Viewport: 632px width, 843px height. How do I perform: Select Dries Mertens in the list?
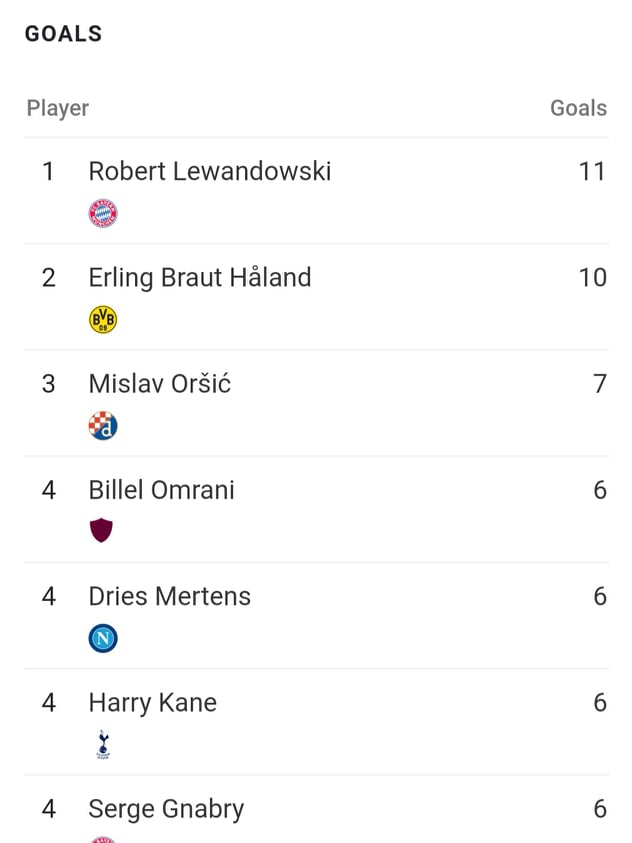click(x=169, y=596)
